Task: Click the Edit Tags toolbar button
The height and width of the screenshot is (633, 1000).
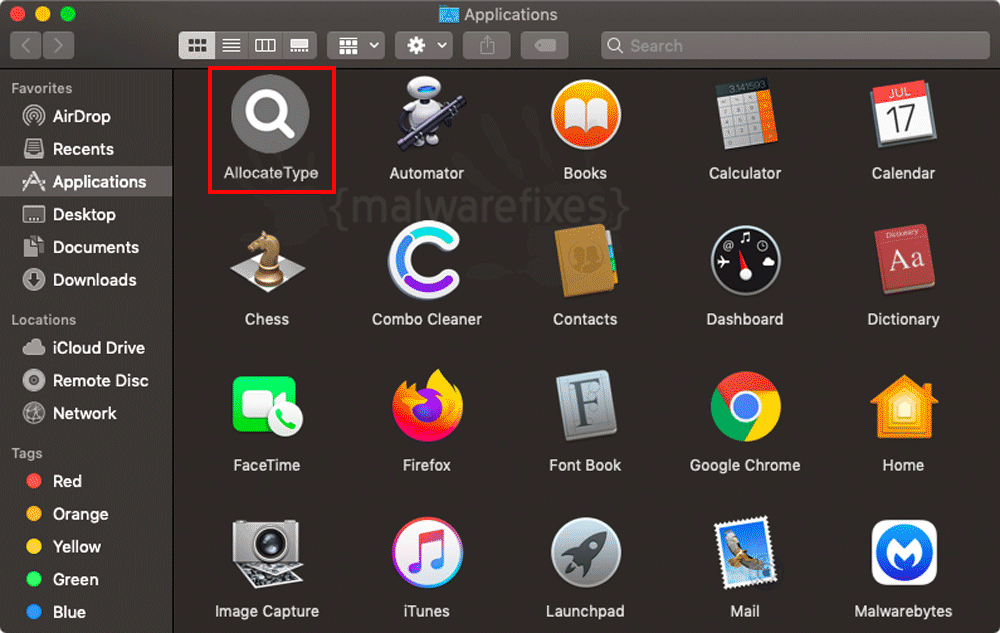Action: coord(544,45)
